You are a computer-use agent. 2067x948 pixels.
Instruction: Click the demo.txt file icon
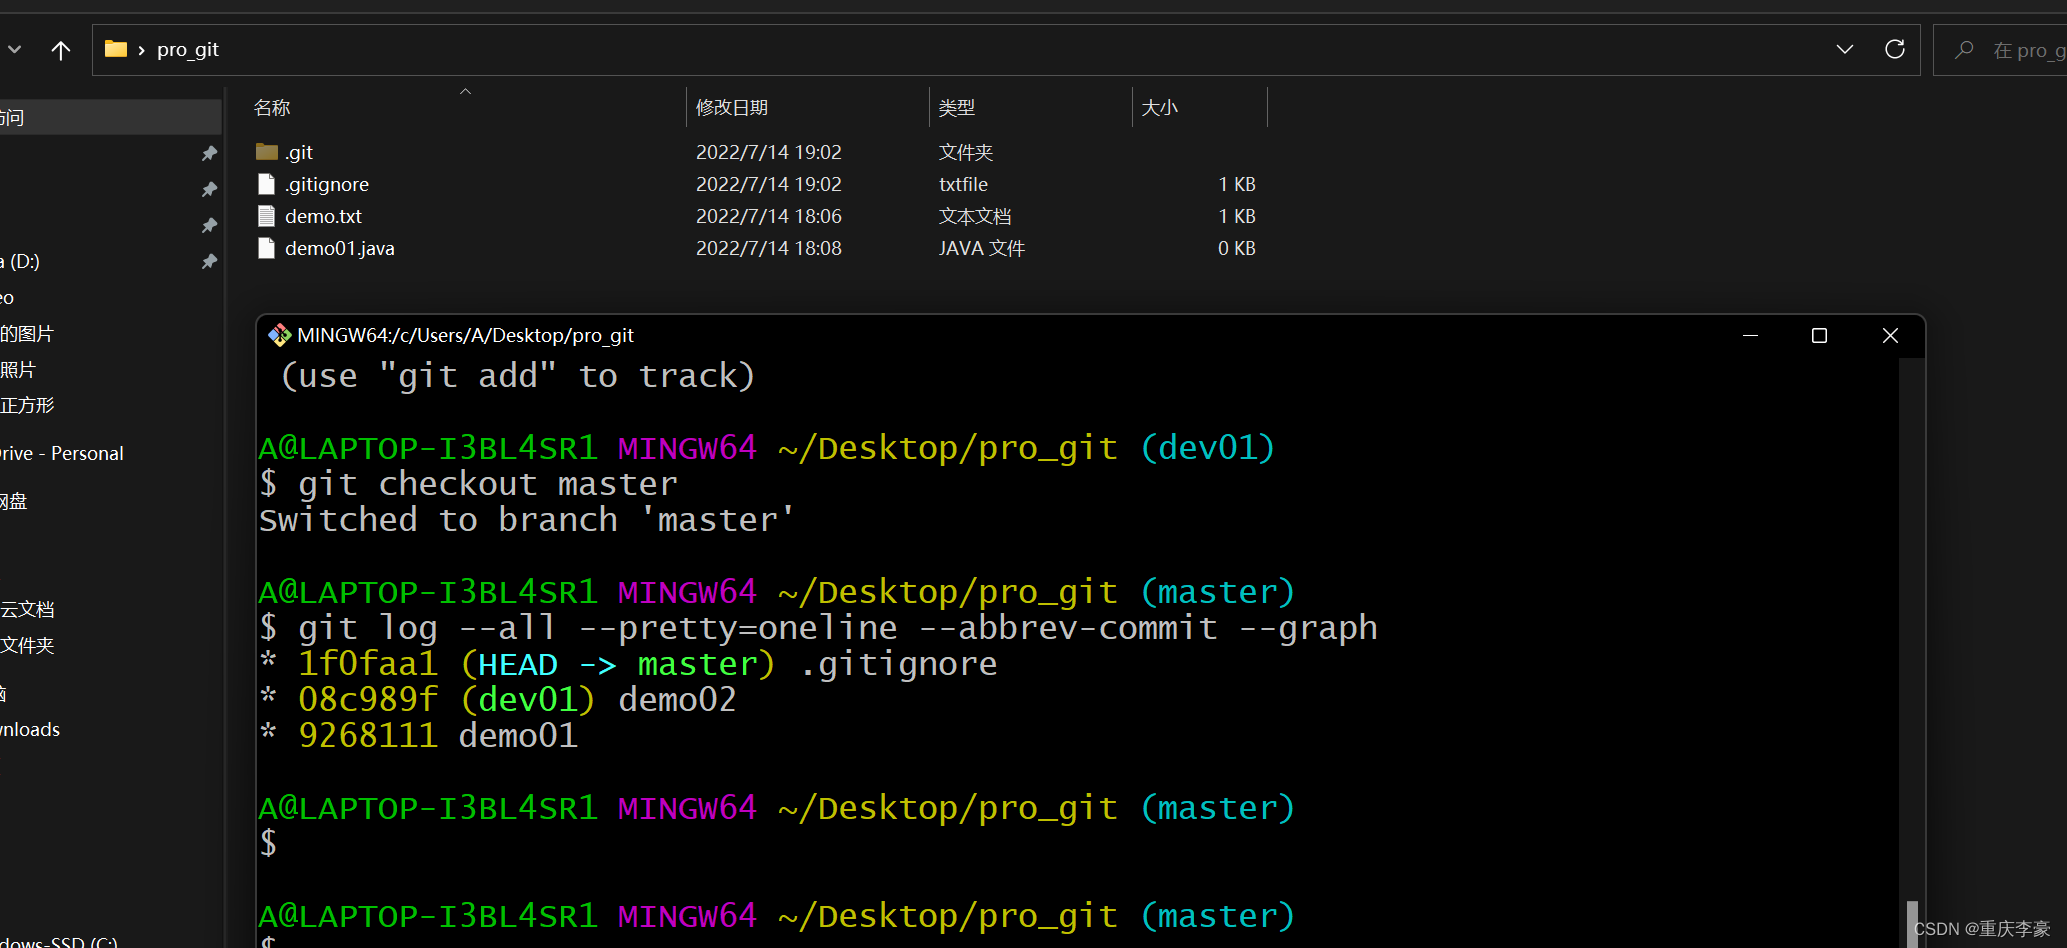267,216
